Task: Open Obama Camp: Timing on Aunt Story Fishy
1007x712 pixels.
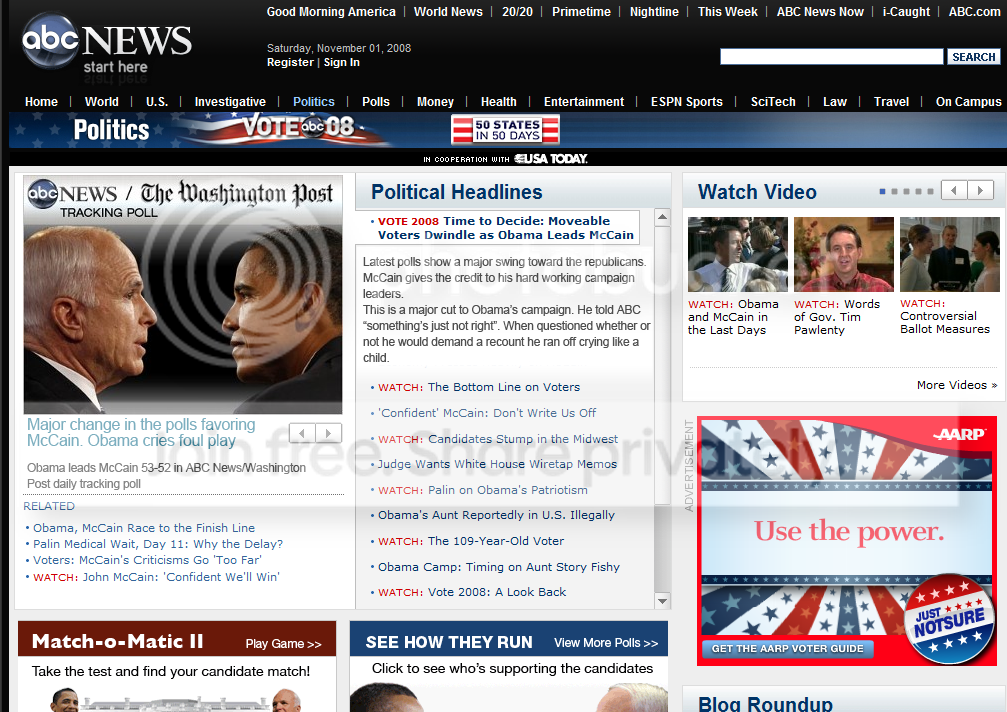Action: [499, 567]
